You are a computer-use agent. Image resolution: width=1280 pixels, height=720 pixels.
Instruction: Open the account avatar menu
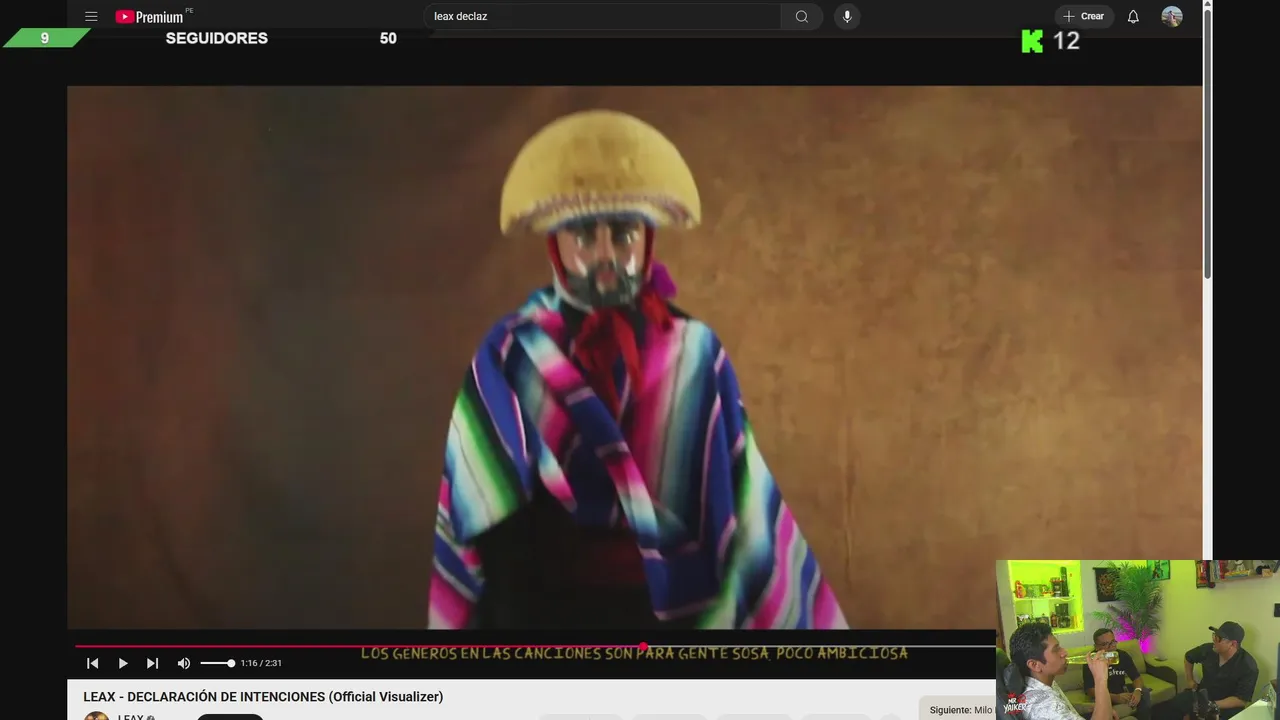point(1172,16)
